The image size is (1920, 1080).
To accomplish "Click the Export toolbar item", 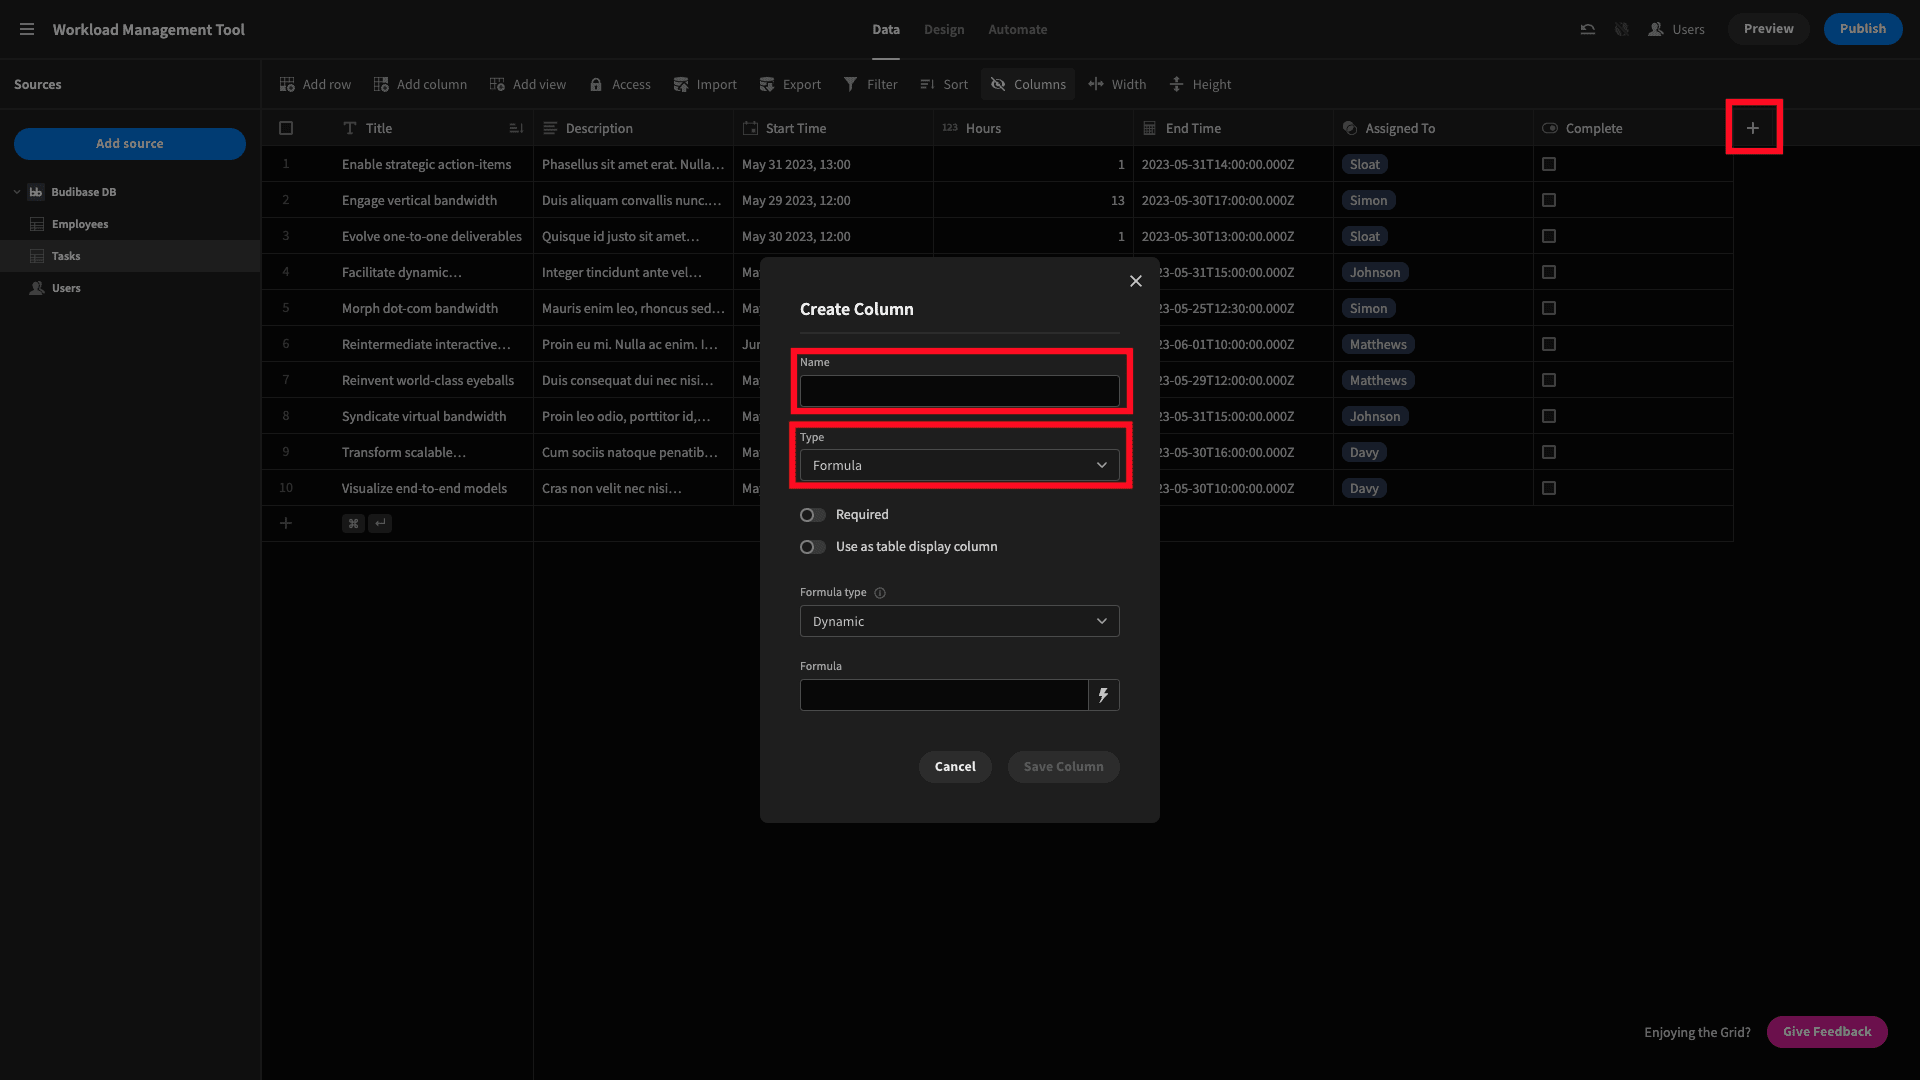I will tap(790, 84).
